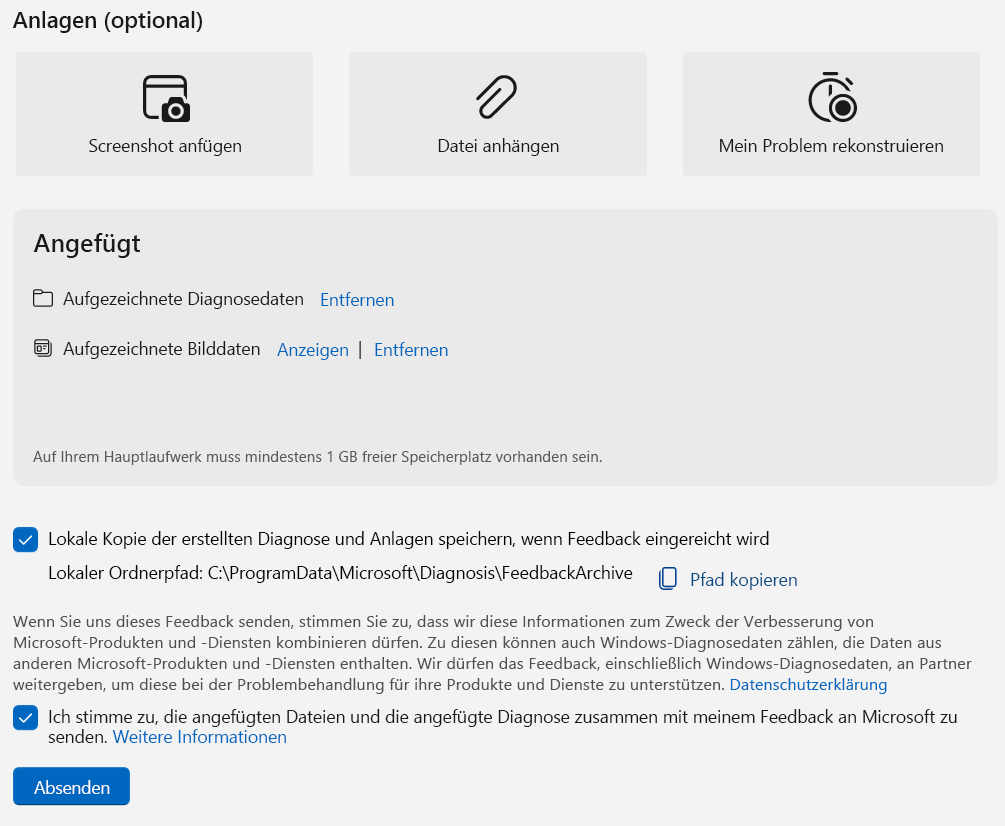Click the Aufgezeichnete Diagnosedaten text

(183, 299)
